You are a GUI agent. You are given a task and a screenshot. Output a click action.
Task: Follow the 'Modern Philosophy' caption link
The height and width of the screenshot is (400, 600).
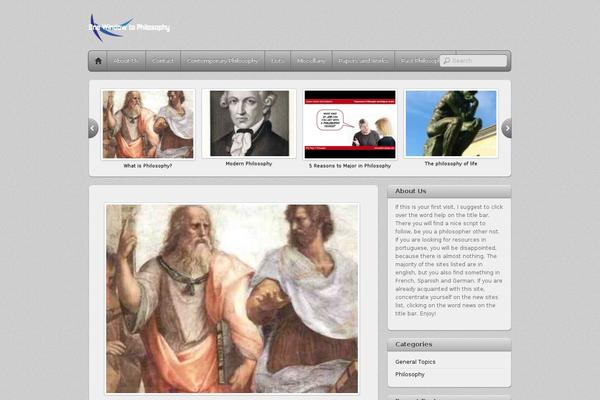(x=249, y=163)
